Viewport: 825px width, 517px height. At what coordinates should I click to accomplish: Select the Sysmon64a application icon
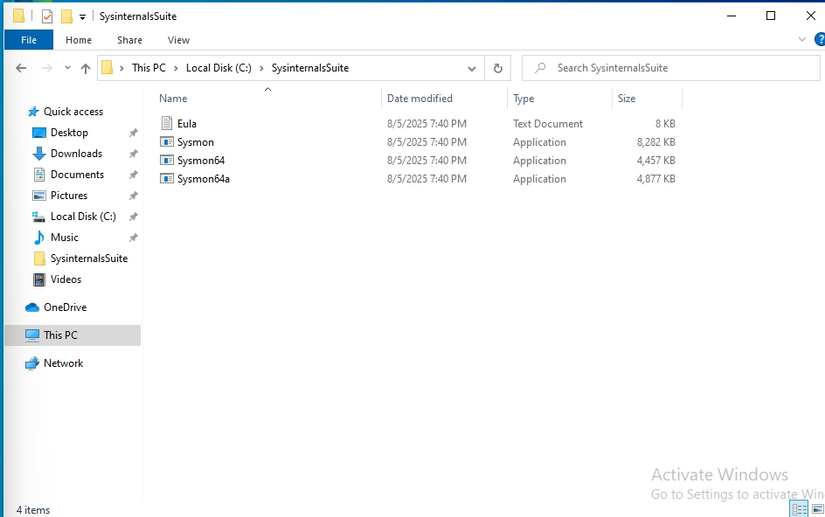167,178
